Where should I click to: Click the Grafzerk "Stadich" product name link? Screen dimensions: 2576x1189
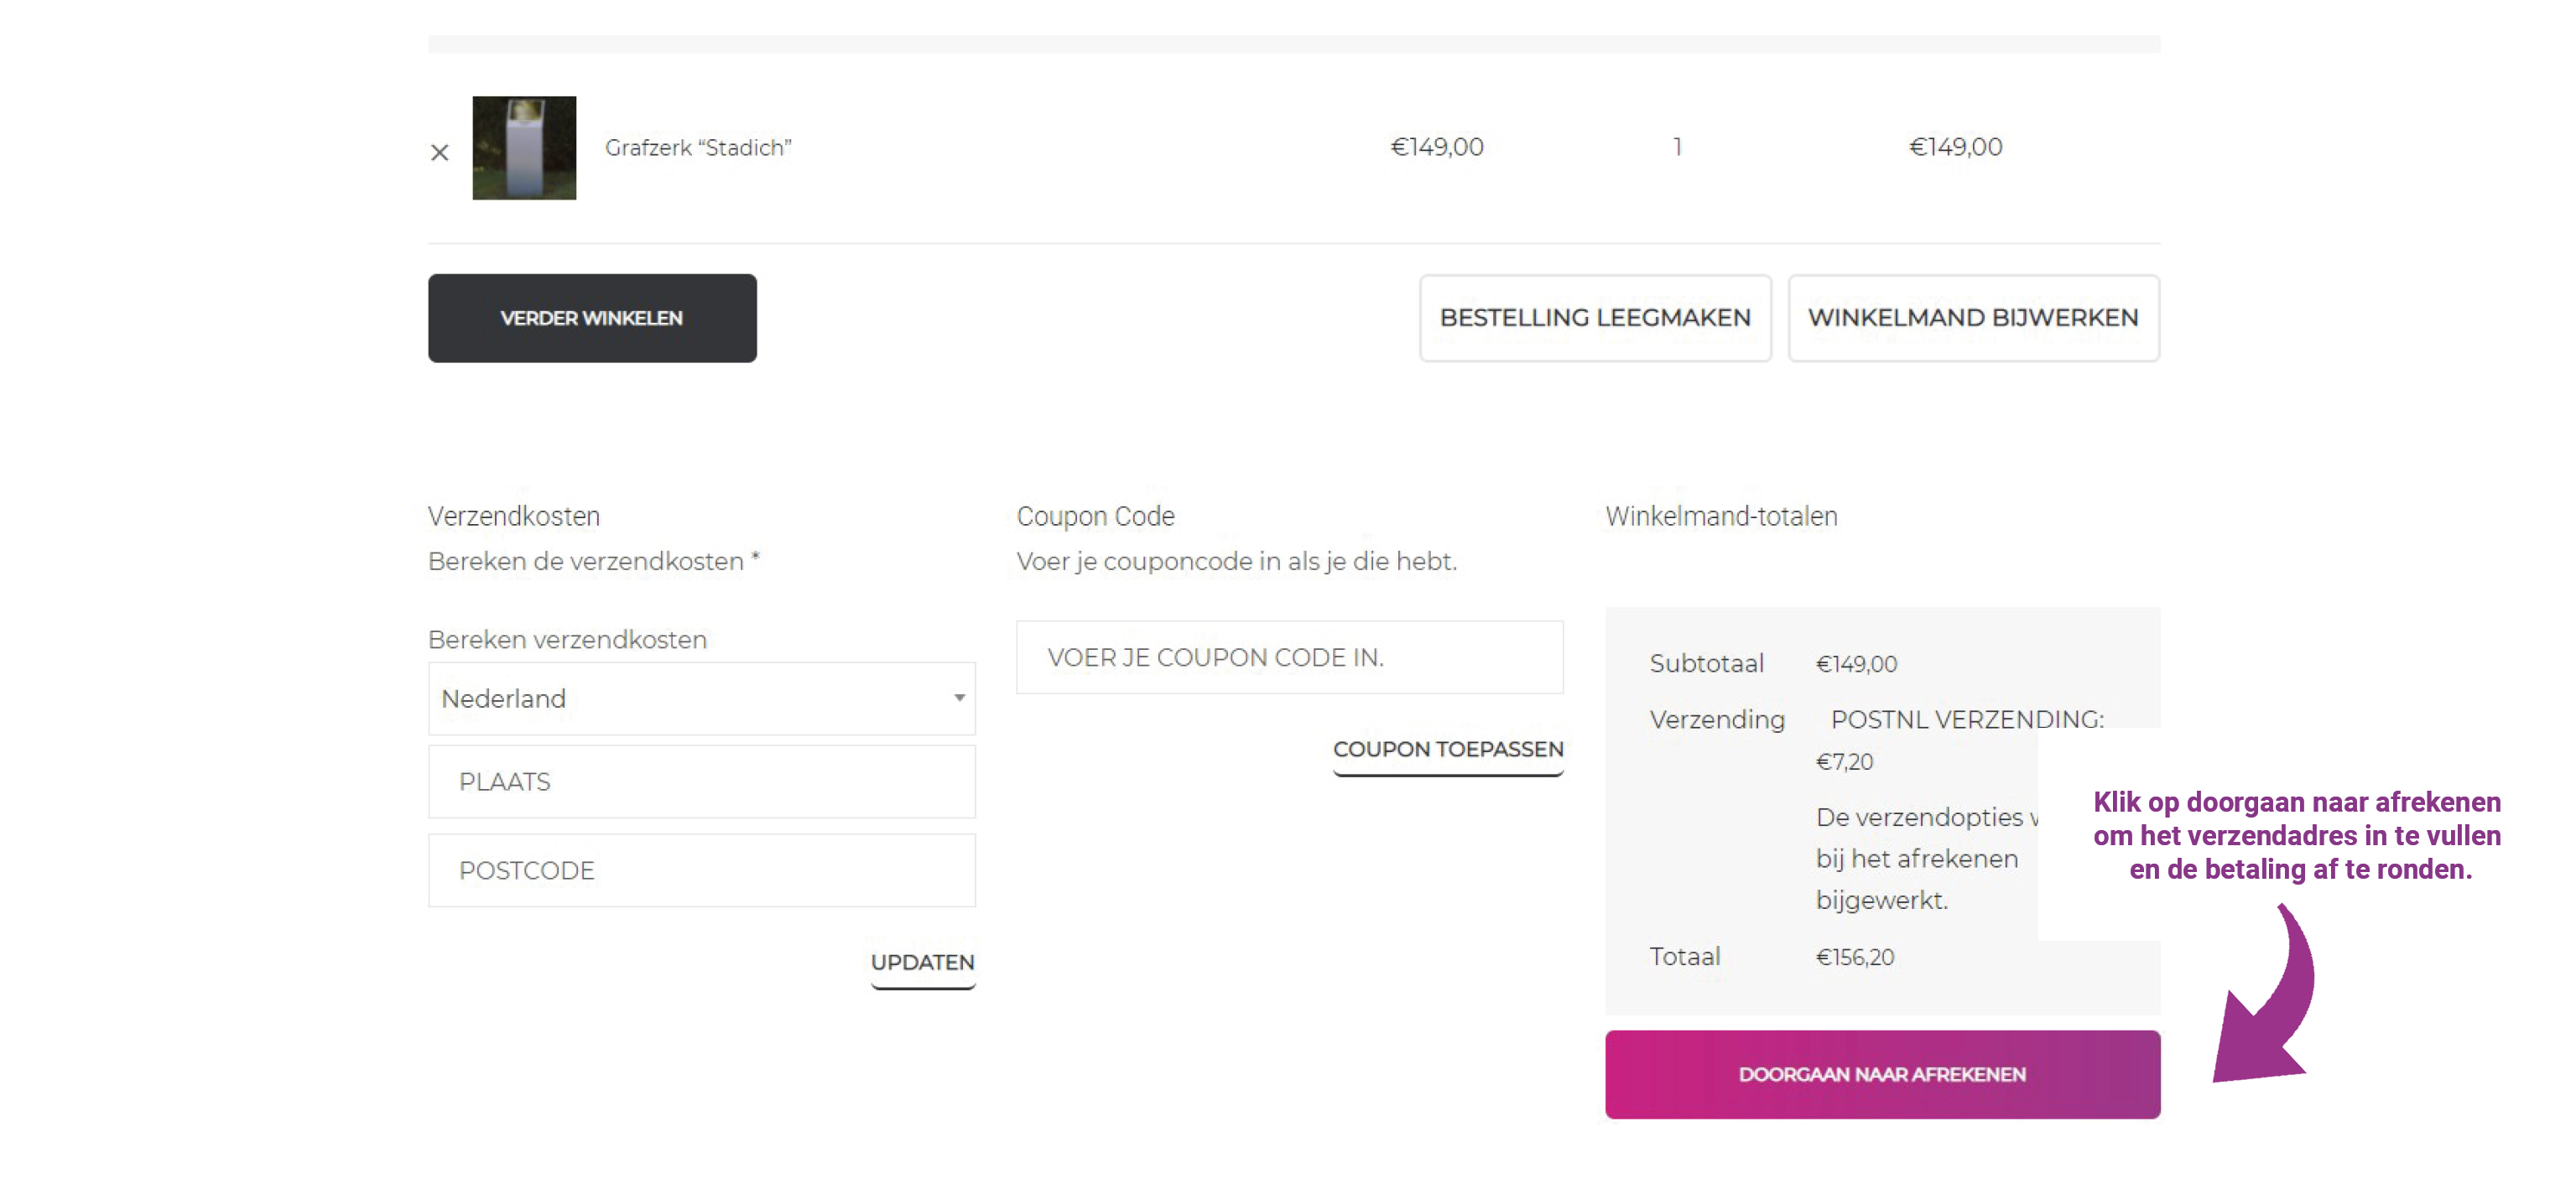(698, 148)
